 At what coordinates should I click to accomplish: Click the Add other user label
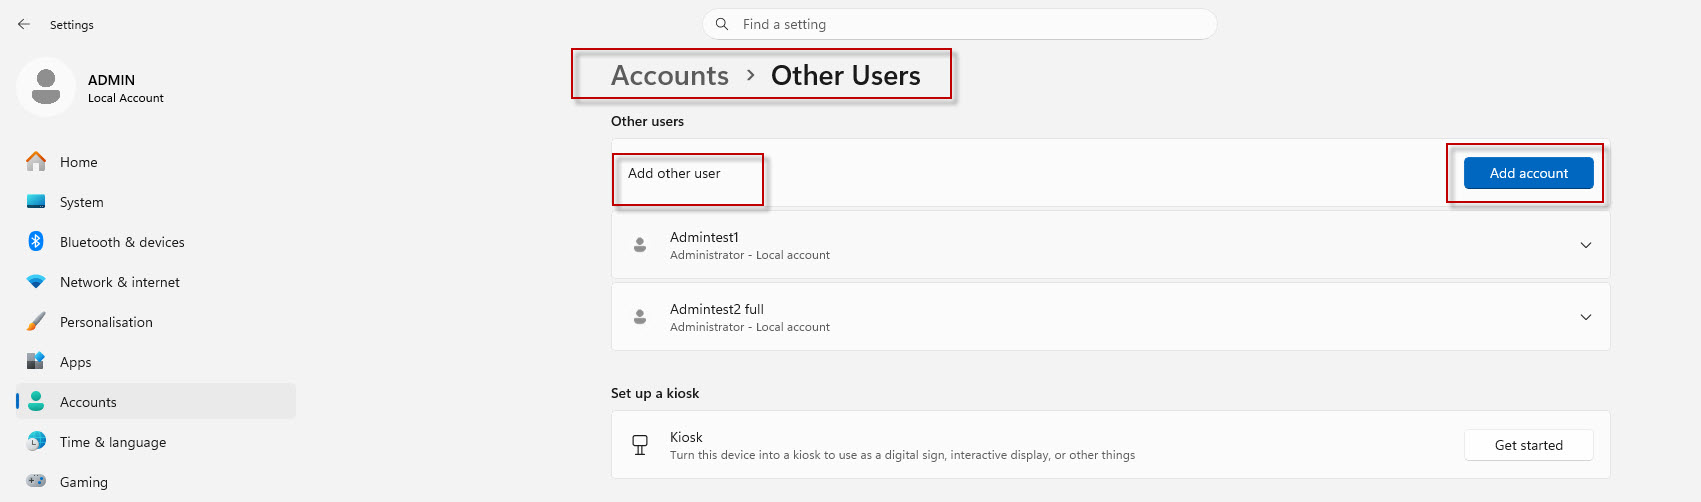pos(674,173)
